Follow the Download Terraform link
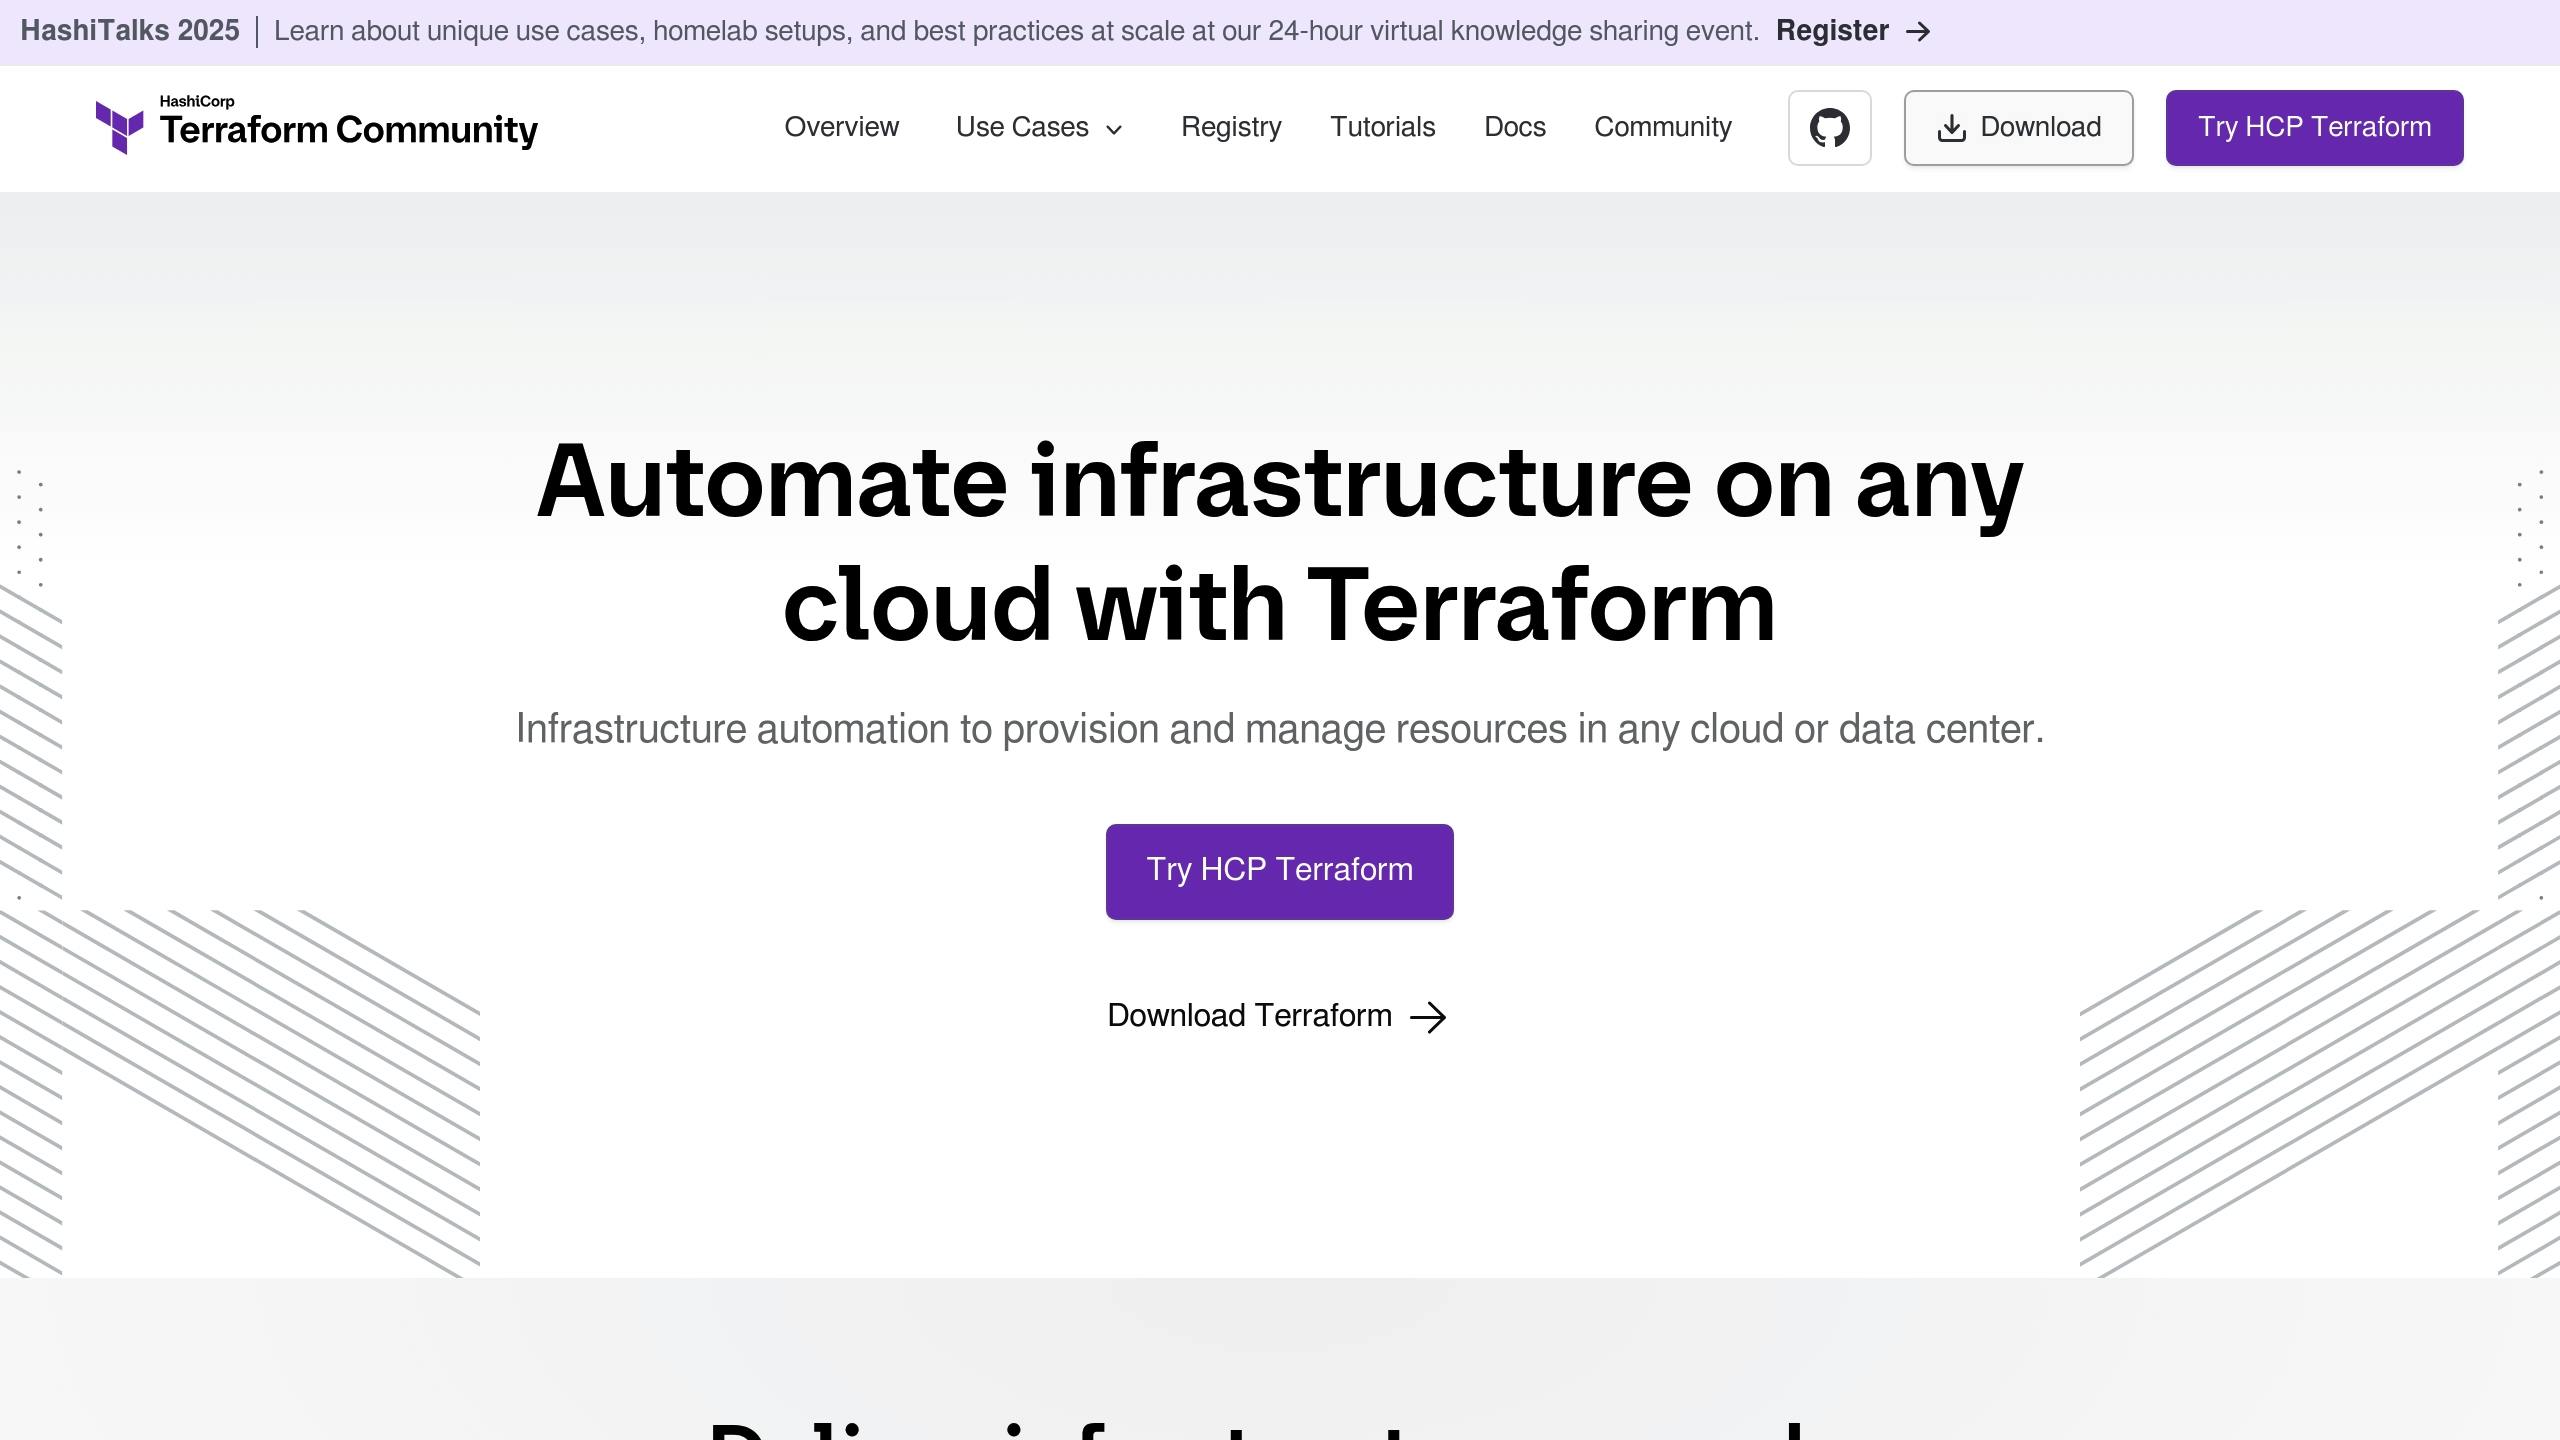2560x1440 pixels. pyautogui.click(x=1278, y=1015)
